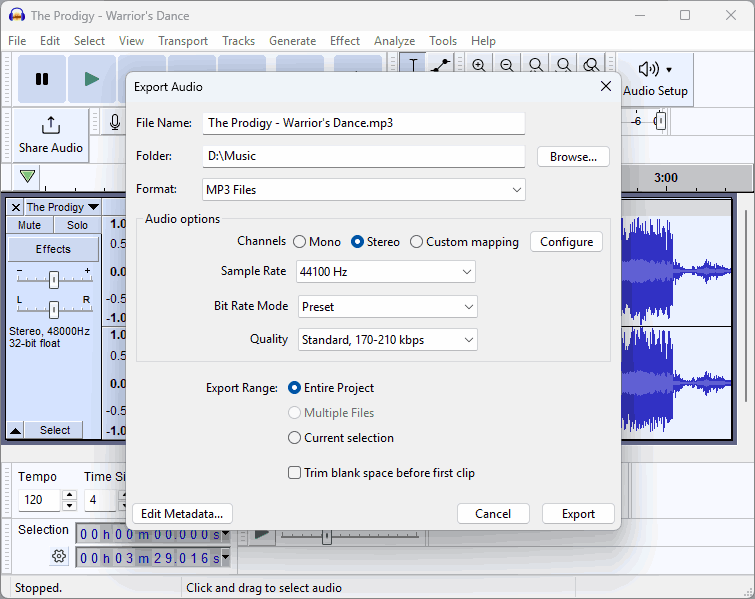The height and width of the screenshot is (599, 755).
Task: Click the track gain slider knob
Action: pos(54,279)
